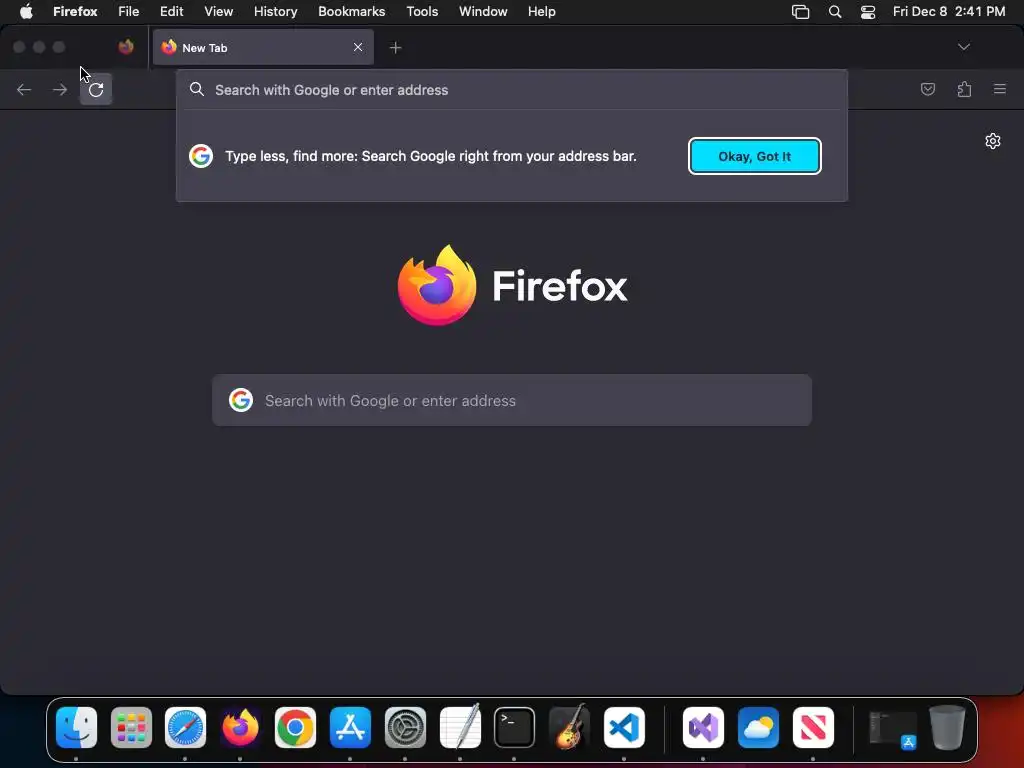Open App Store from the Dock
This screenshot has height=768, width=1024.
(x=350, y=727)
